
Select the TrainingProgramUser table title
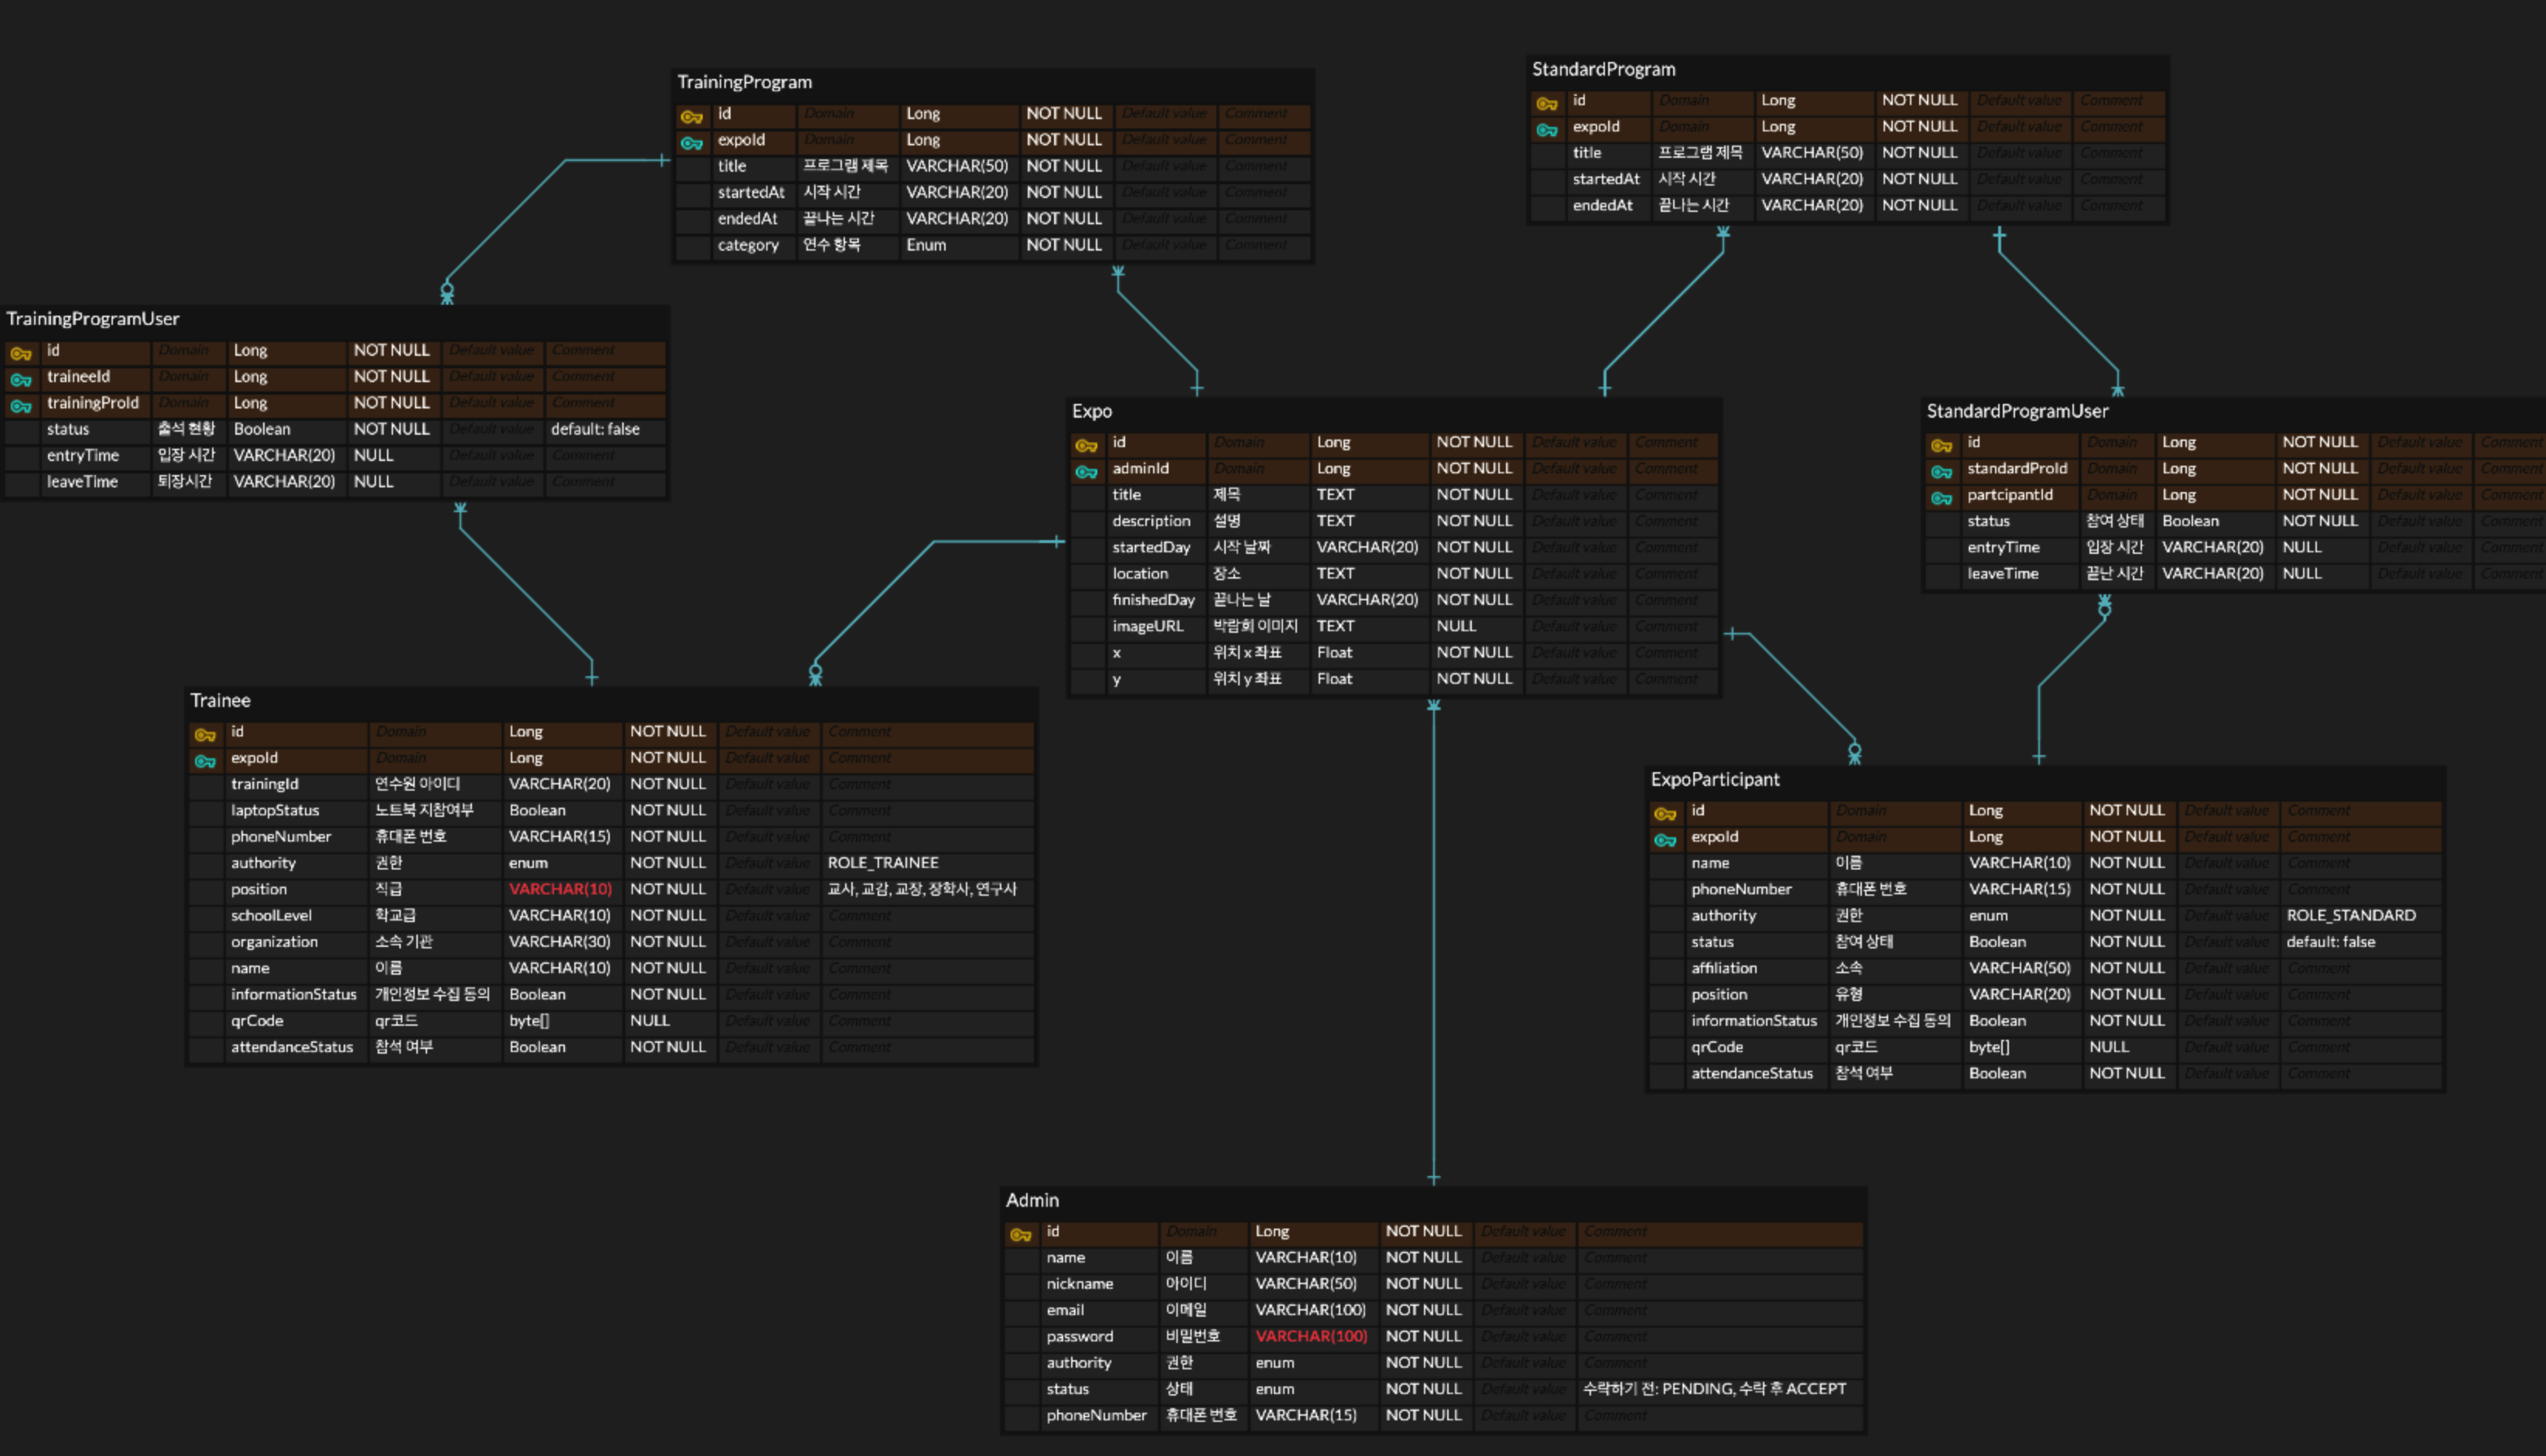(93, 319)
